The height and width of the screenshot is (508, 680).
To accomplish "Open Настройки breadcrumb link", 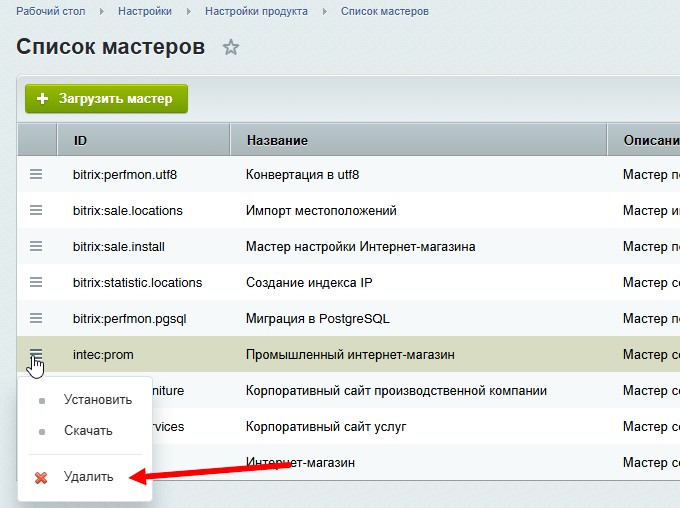I will 145,11.
